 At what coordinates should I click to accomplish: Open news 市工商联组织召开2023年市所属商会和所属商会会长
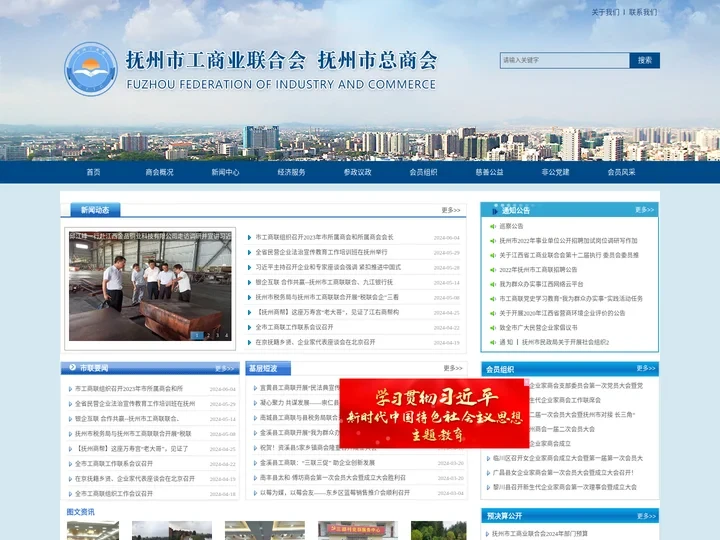pos(324,237)
